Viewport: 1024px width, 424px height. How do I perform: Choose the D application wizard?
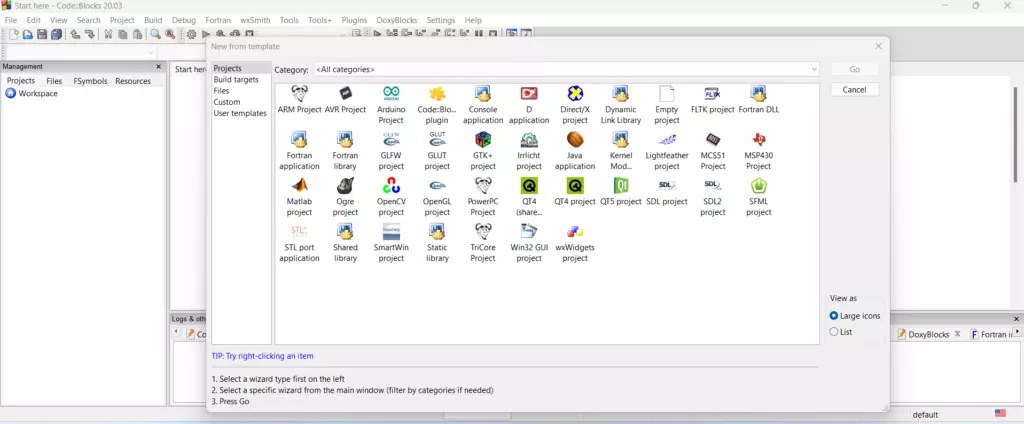click(529, 105)
